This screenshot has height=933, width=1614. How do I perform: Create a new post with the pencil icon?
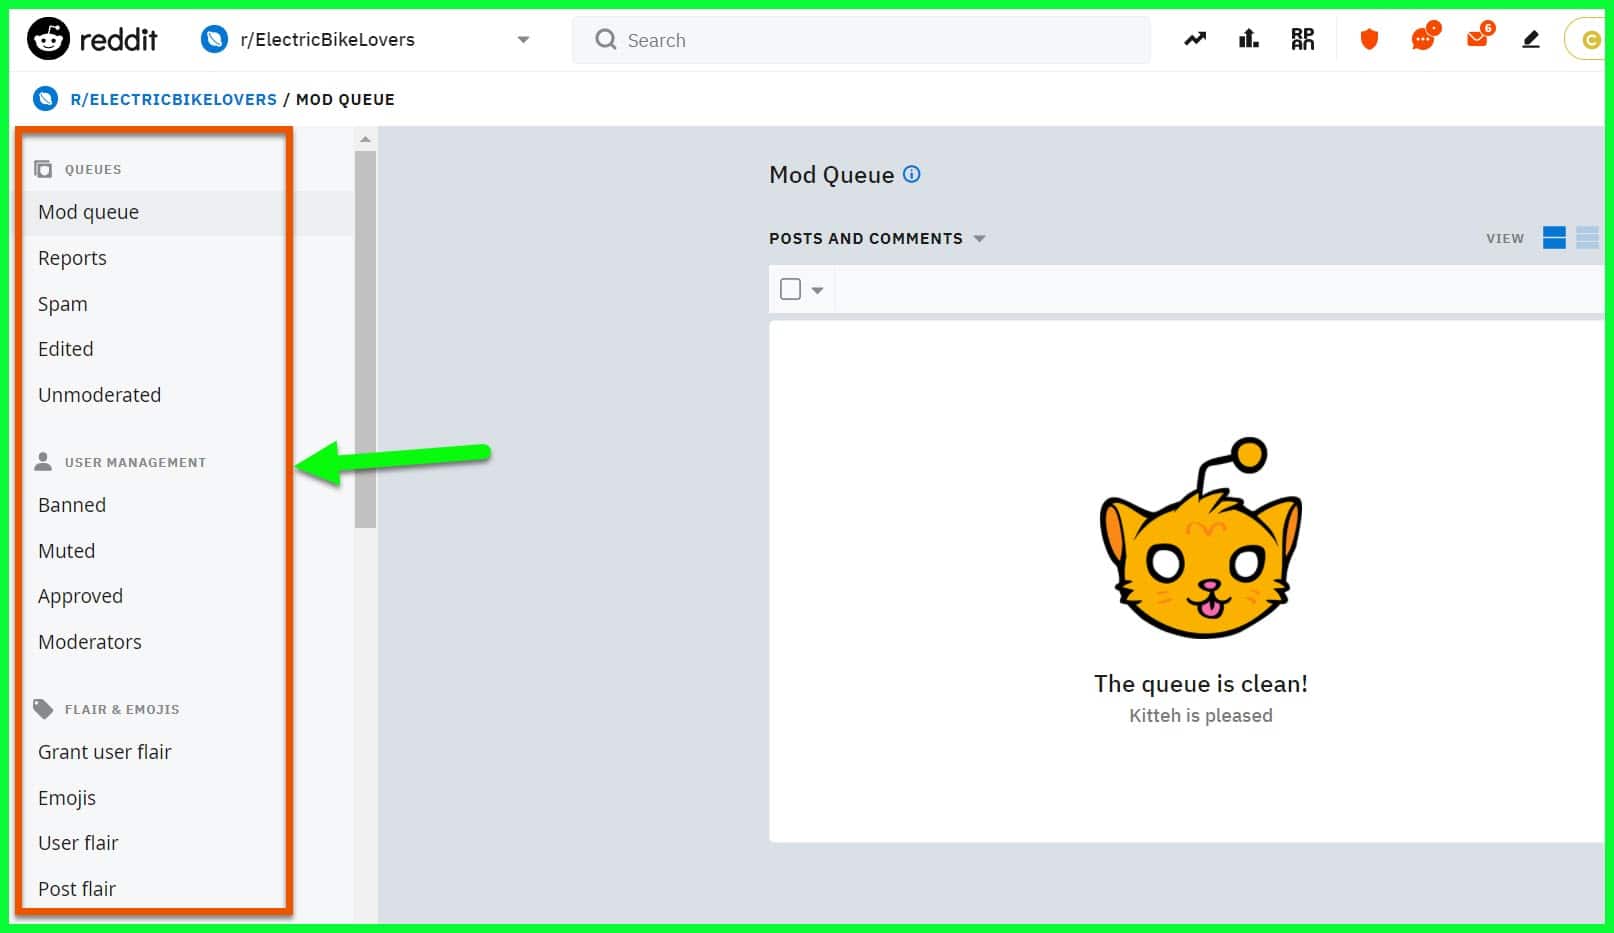point(1530,39)
